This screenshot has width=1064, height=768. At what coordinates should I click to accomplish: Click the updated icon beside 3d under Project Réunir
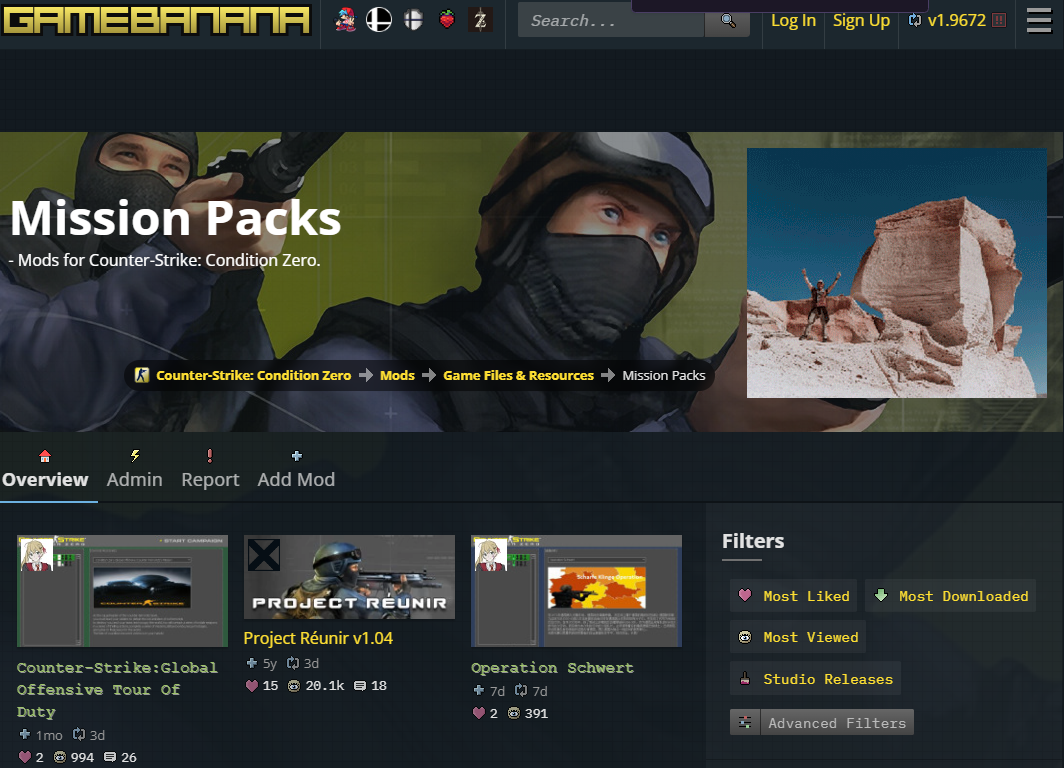coord(292,663)
